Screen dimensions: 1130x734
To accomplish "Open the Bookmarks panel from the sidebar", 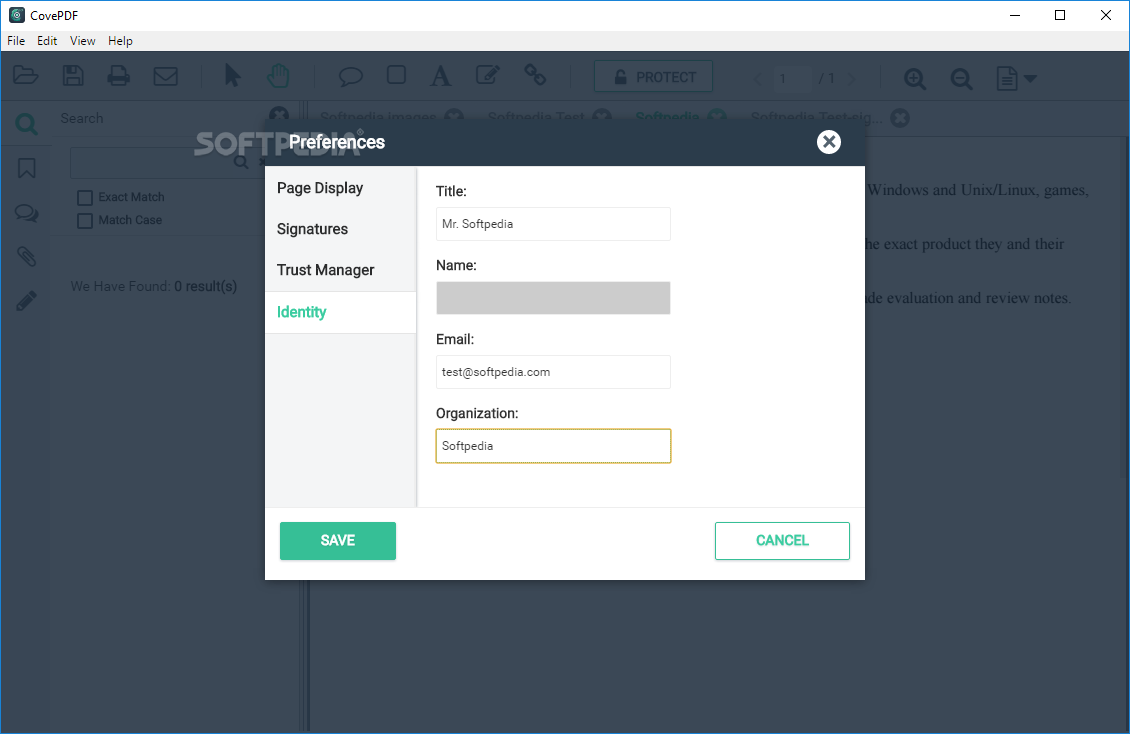I will (26, 169).
